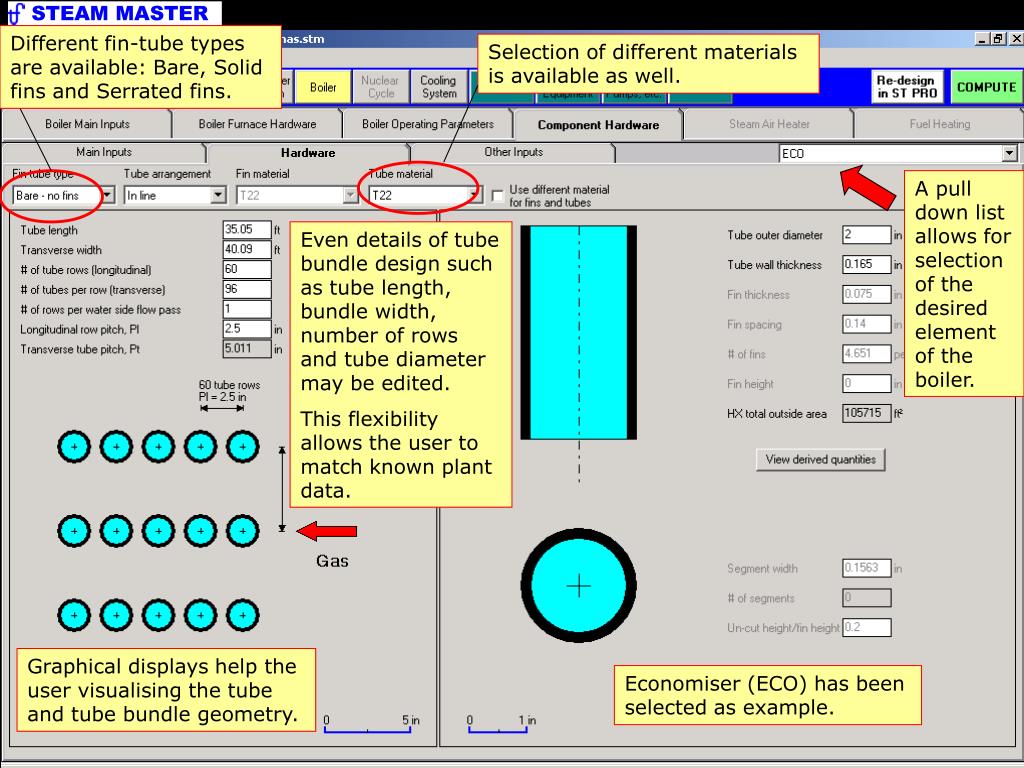Select the Segment width field
The width and height of the screenshot is (1024, 768).
pyautogui.click(x=867, y=568)
